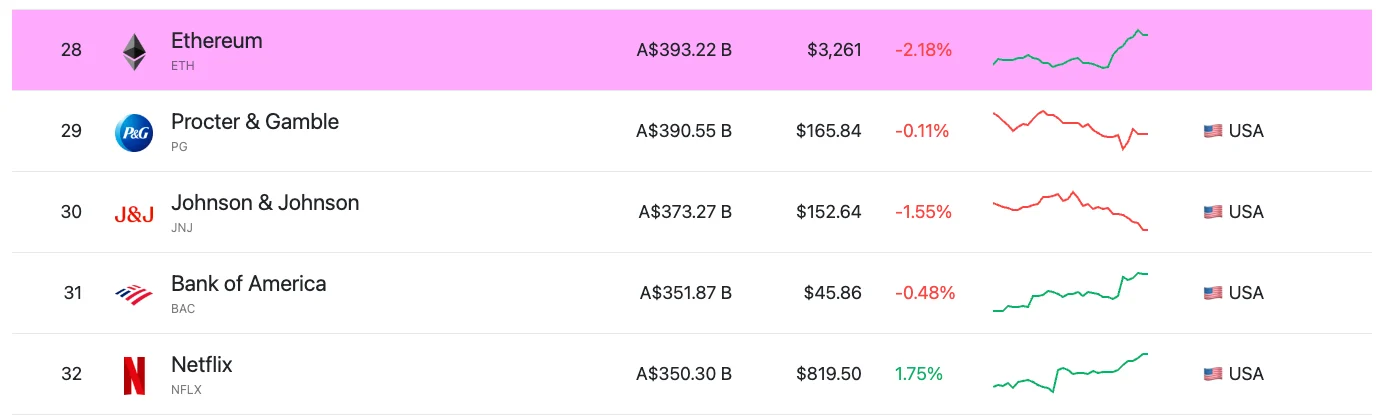The image size is (1384, 418).
Task: Click Ethereum's green price trend sparkline
Action: tap(1070, 49)
